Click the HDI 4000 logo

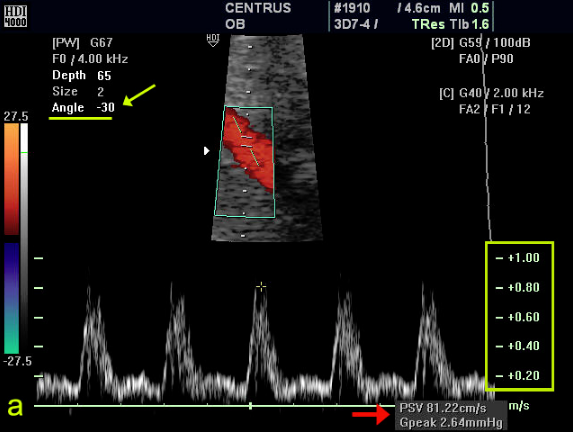click(x=15, y=16)
